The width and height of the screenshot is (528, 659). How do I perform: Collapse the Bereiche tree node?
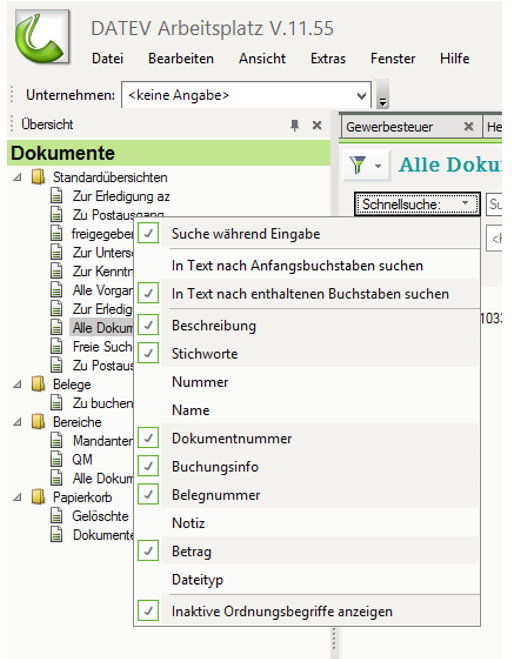(x=17, y=422)
